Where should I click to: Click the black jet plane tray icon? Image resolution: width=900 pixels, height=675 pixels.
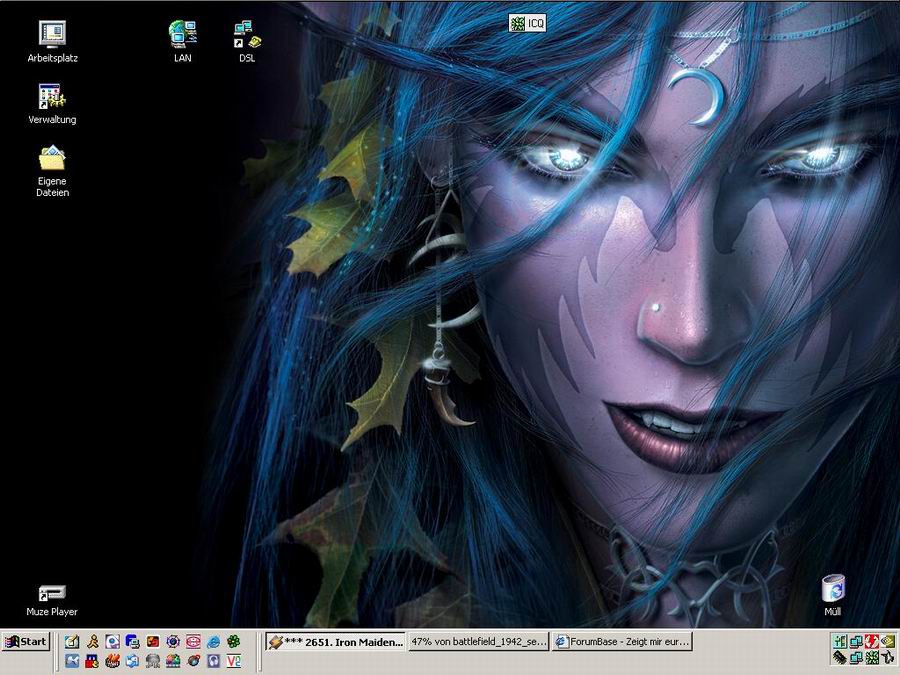click(x=888, y=657)
